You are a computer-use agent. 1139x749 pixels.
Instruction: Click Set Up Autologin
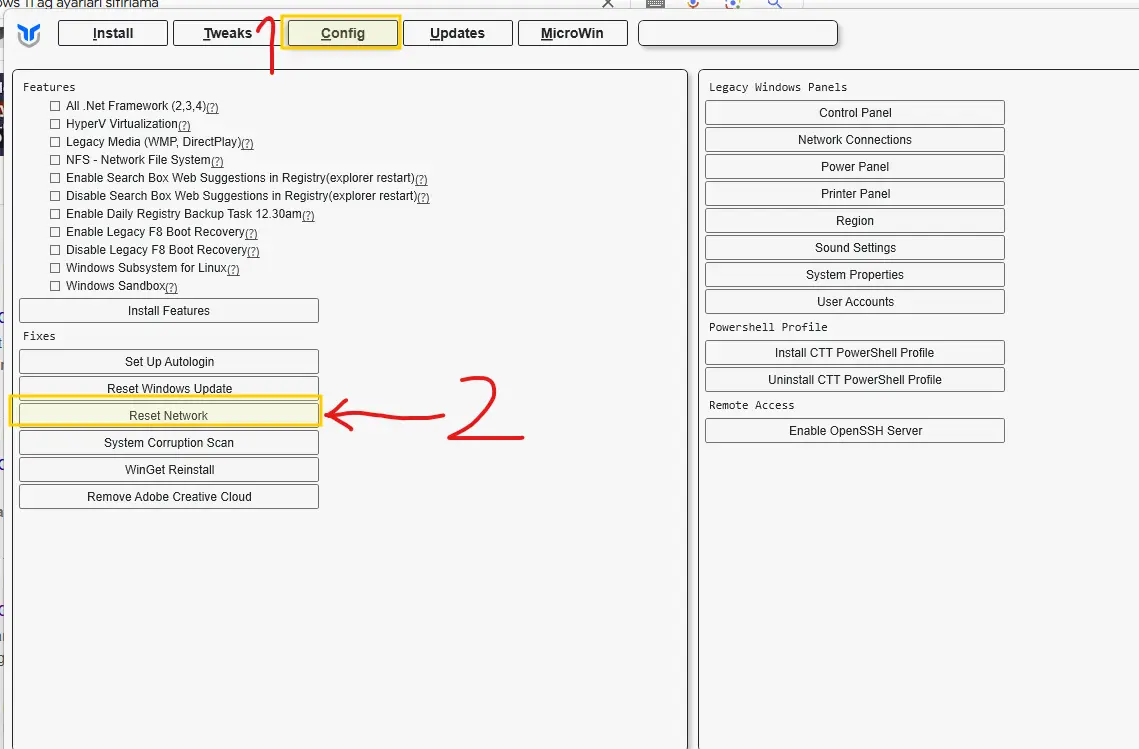(169, 362)
